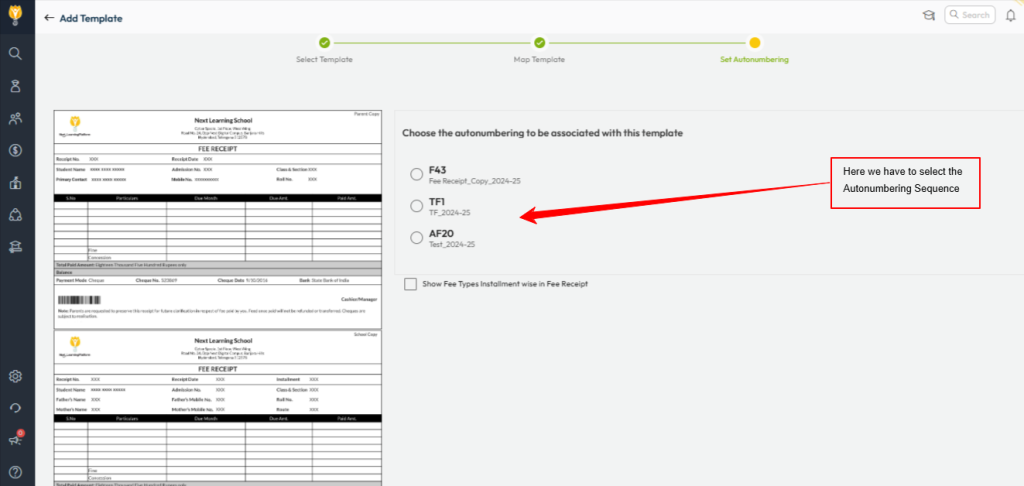This screenshot has width=1024, height=486.
Task: Open the dollar sign fees icon in sidebar
Action: [15, 151]
